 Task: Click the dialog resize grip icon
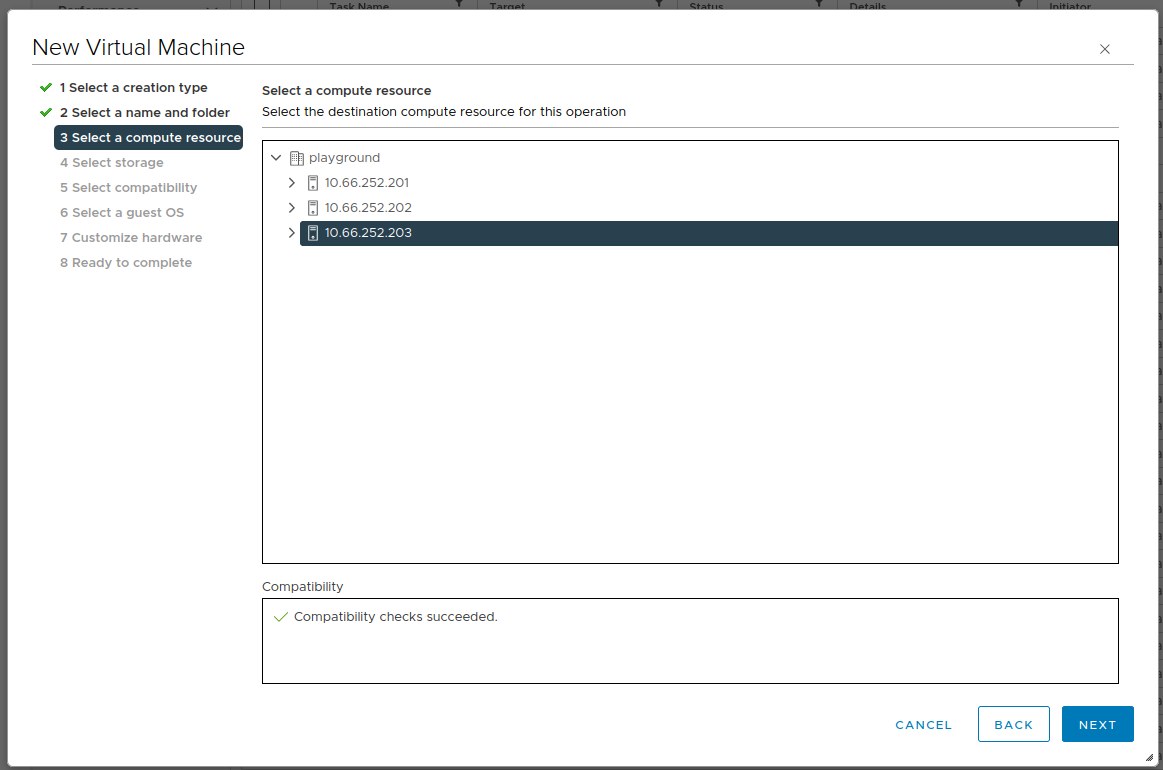point(1149,758)
